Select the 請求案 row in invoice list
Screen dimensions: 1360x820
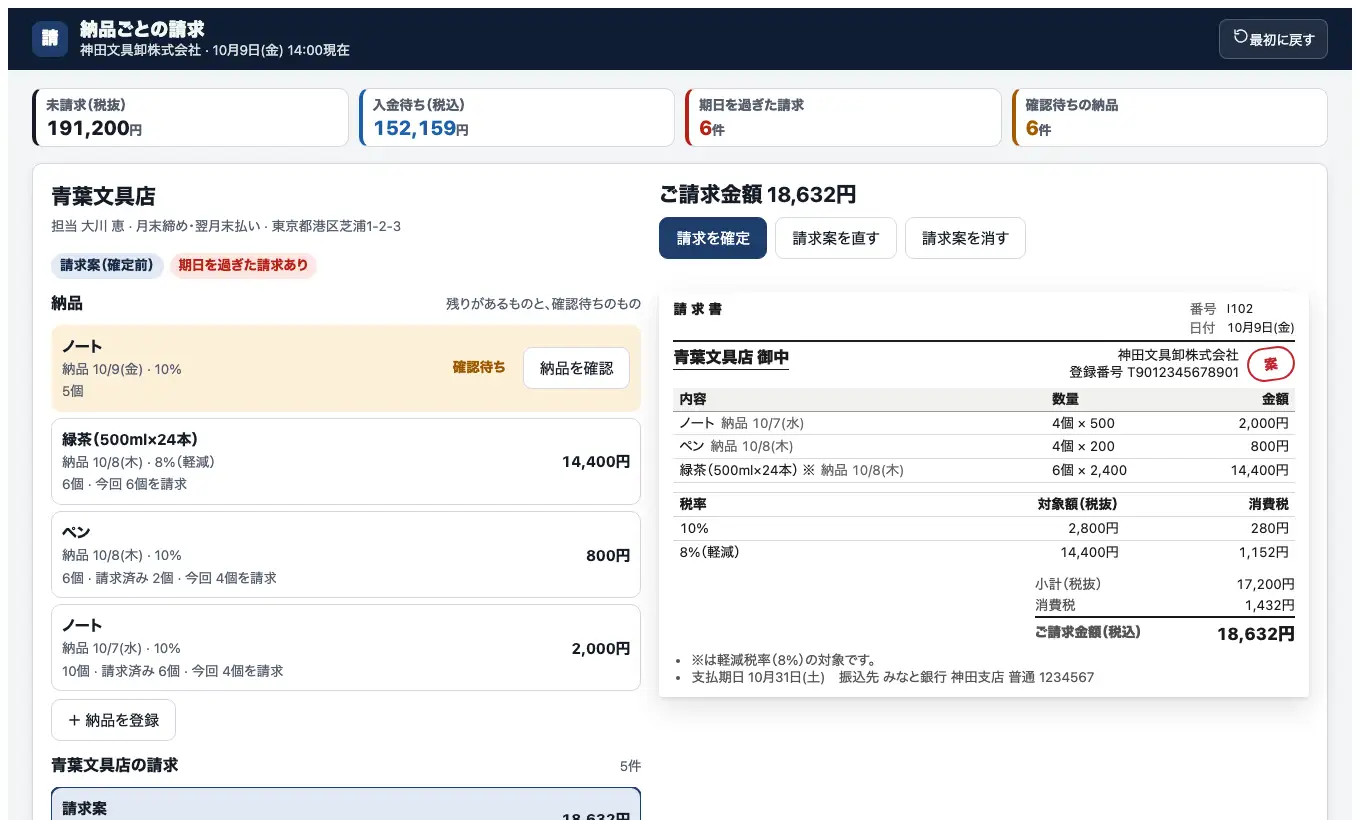point(346,804)
